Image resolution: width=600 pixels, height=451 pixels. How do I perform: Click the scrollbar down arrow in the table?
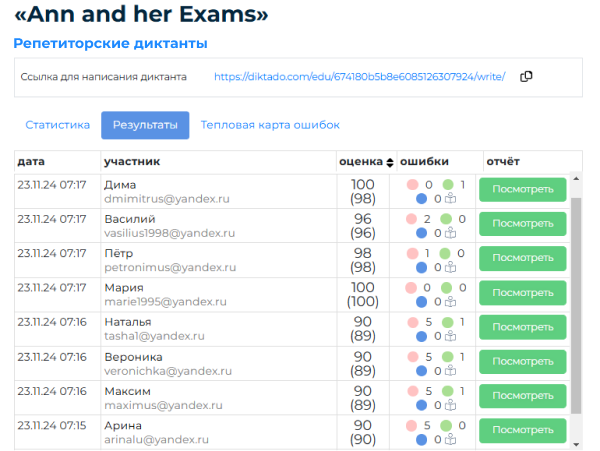point(575,442)
